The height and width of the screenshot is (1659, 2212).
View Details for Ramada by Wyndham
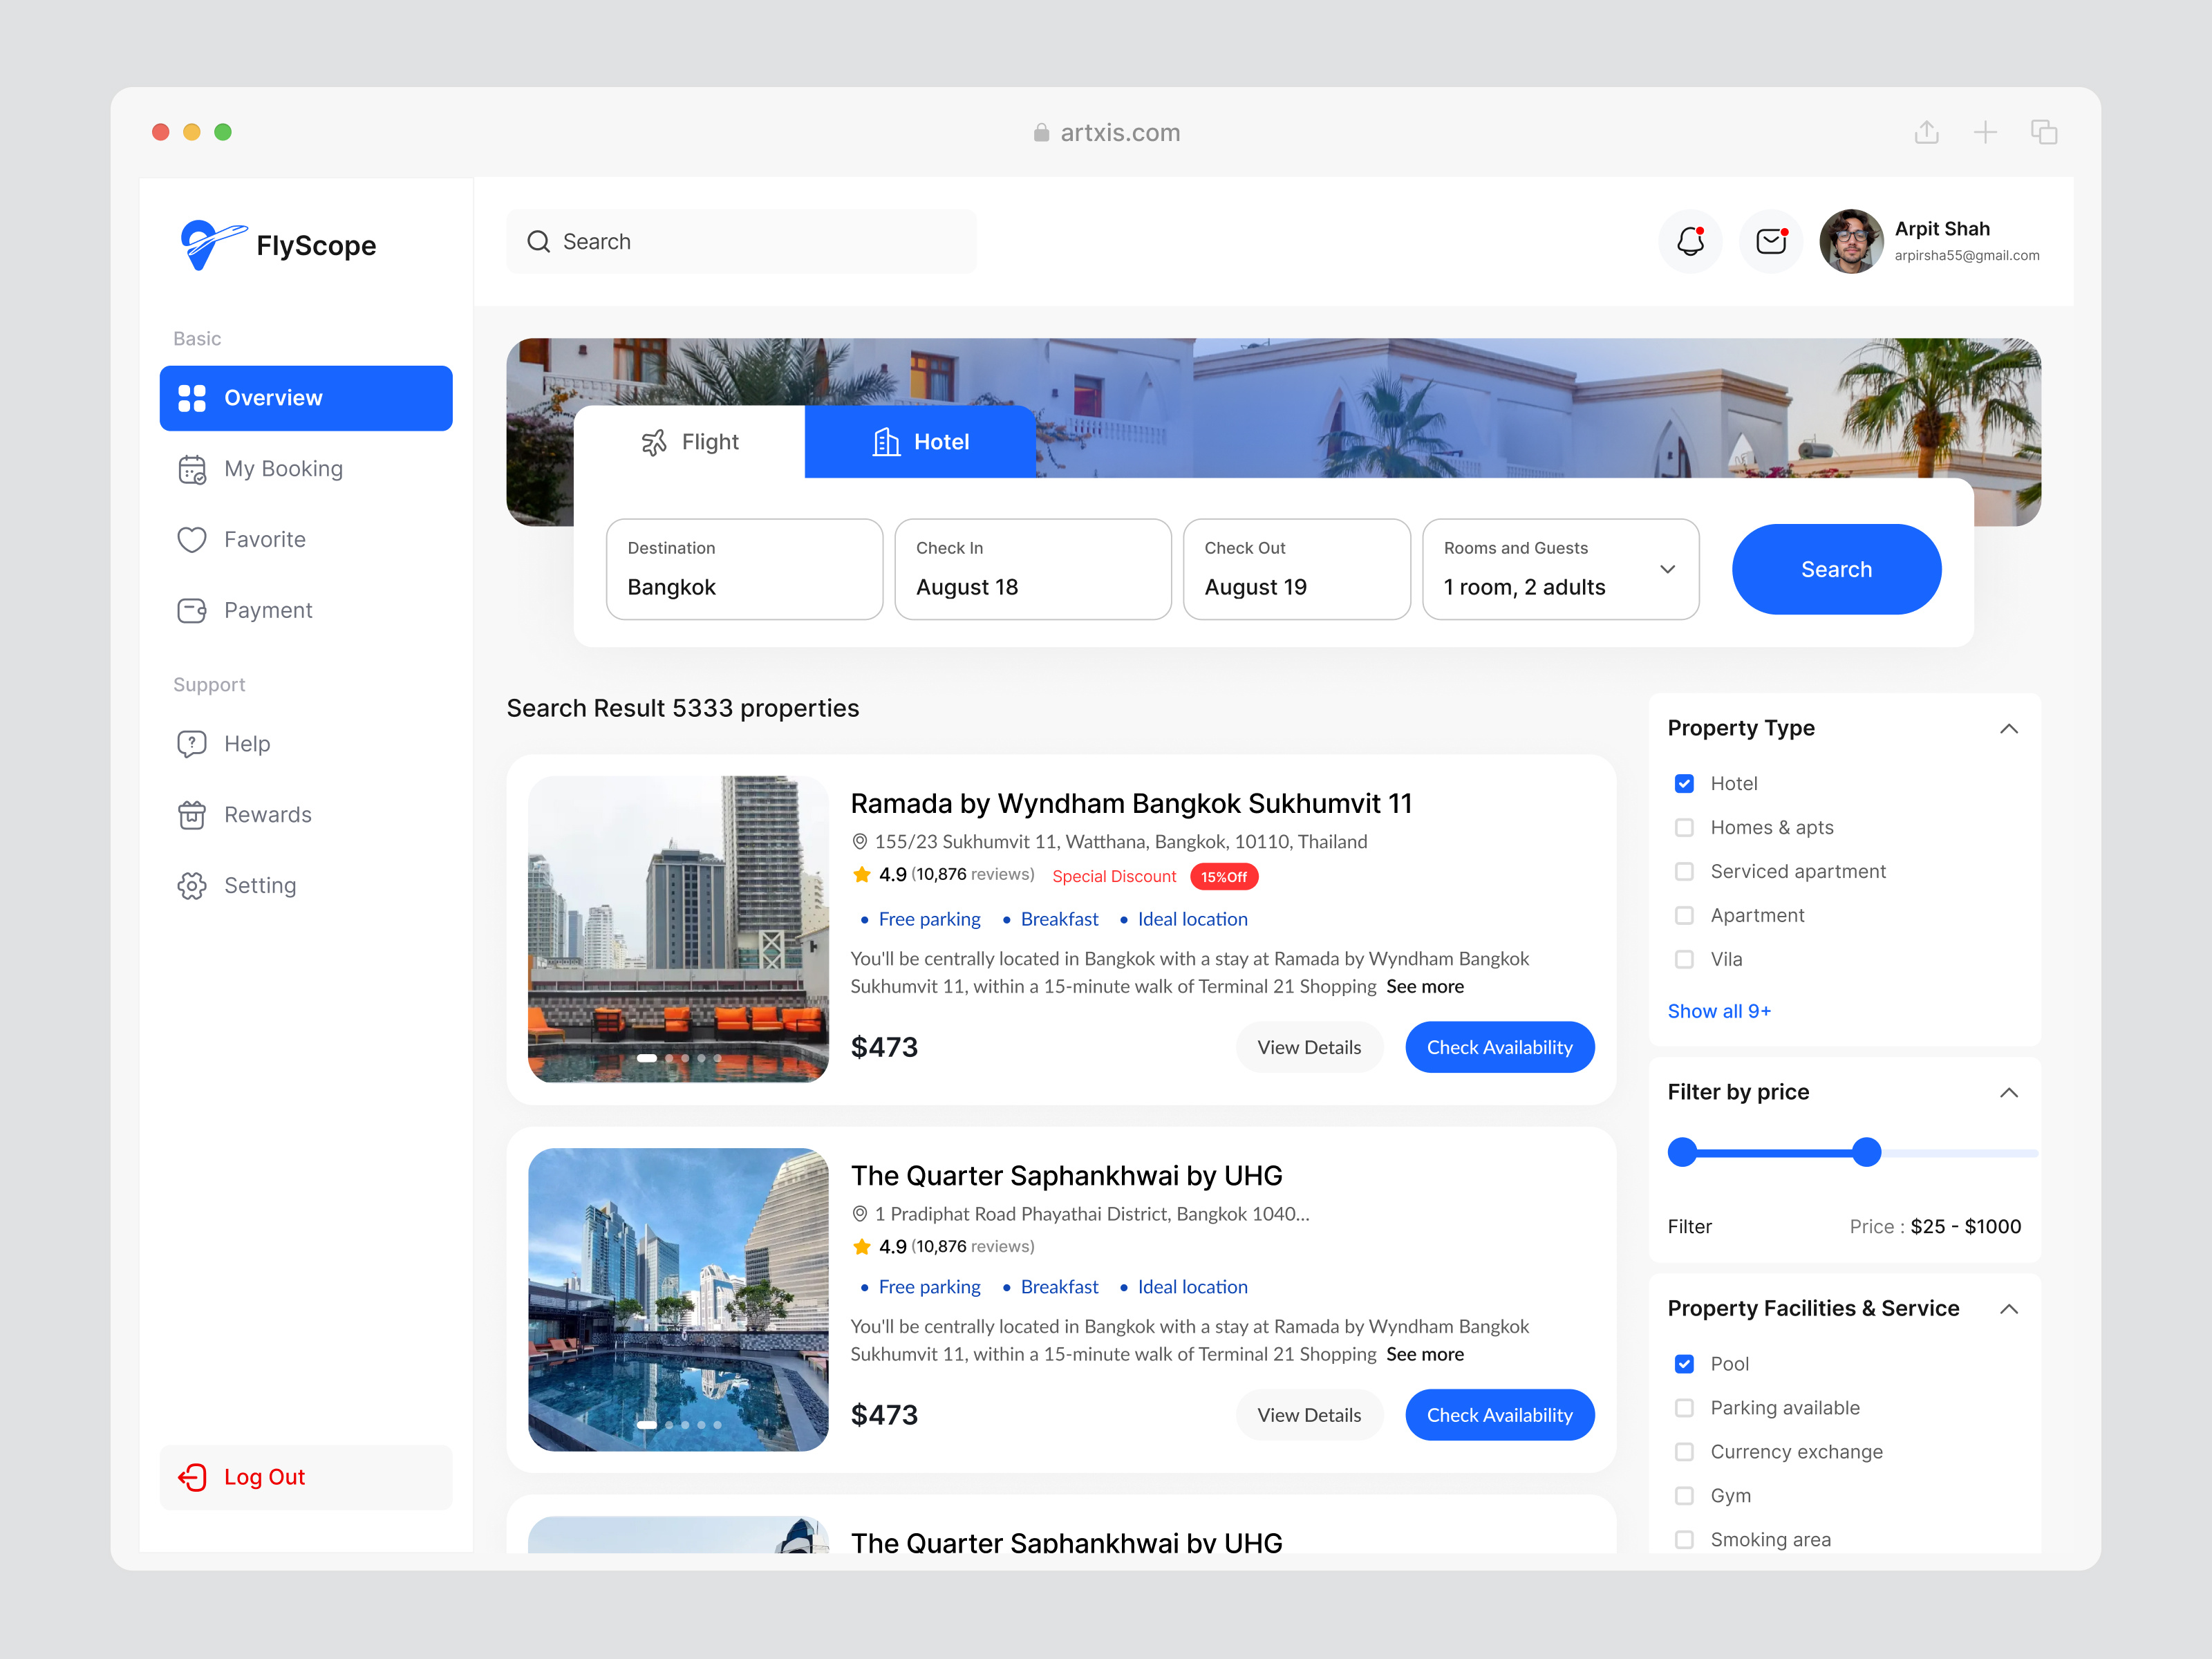1309,1047
